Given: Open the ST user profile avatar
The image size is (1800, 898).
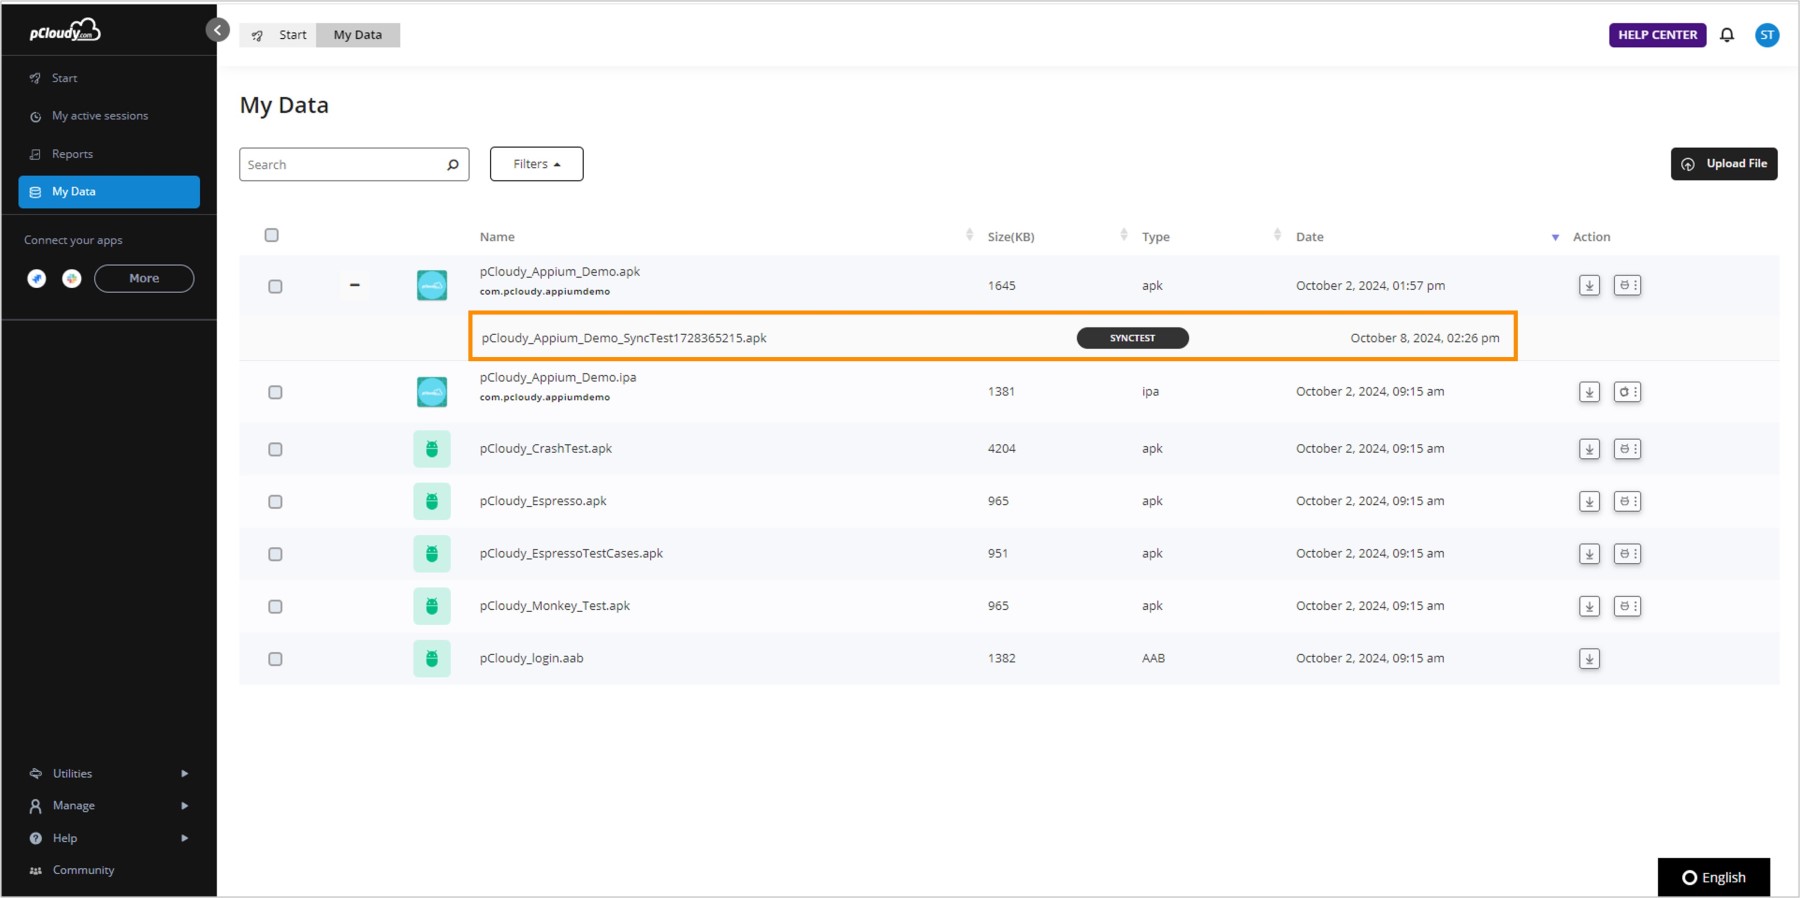Looking at the screenshot, I should [1767, 35].
